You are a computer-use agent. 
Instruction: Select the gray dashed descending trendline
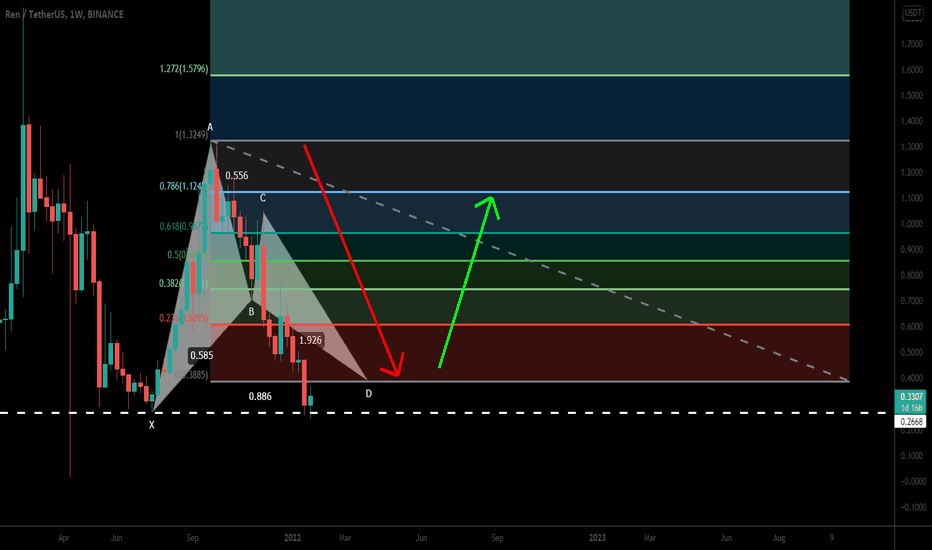click(x=530, y=260)
